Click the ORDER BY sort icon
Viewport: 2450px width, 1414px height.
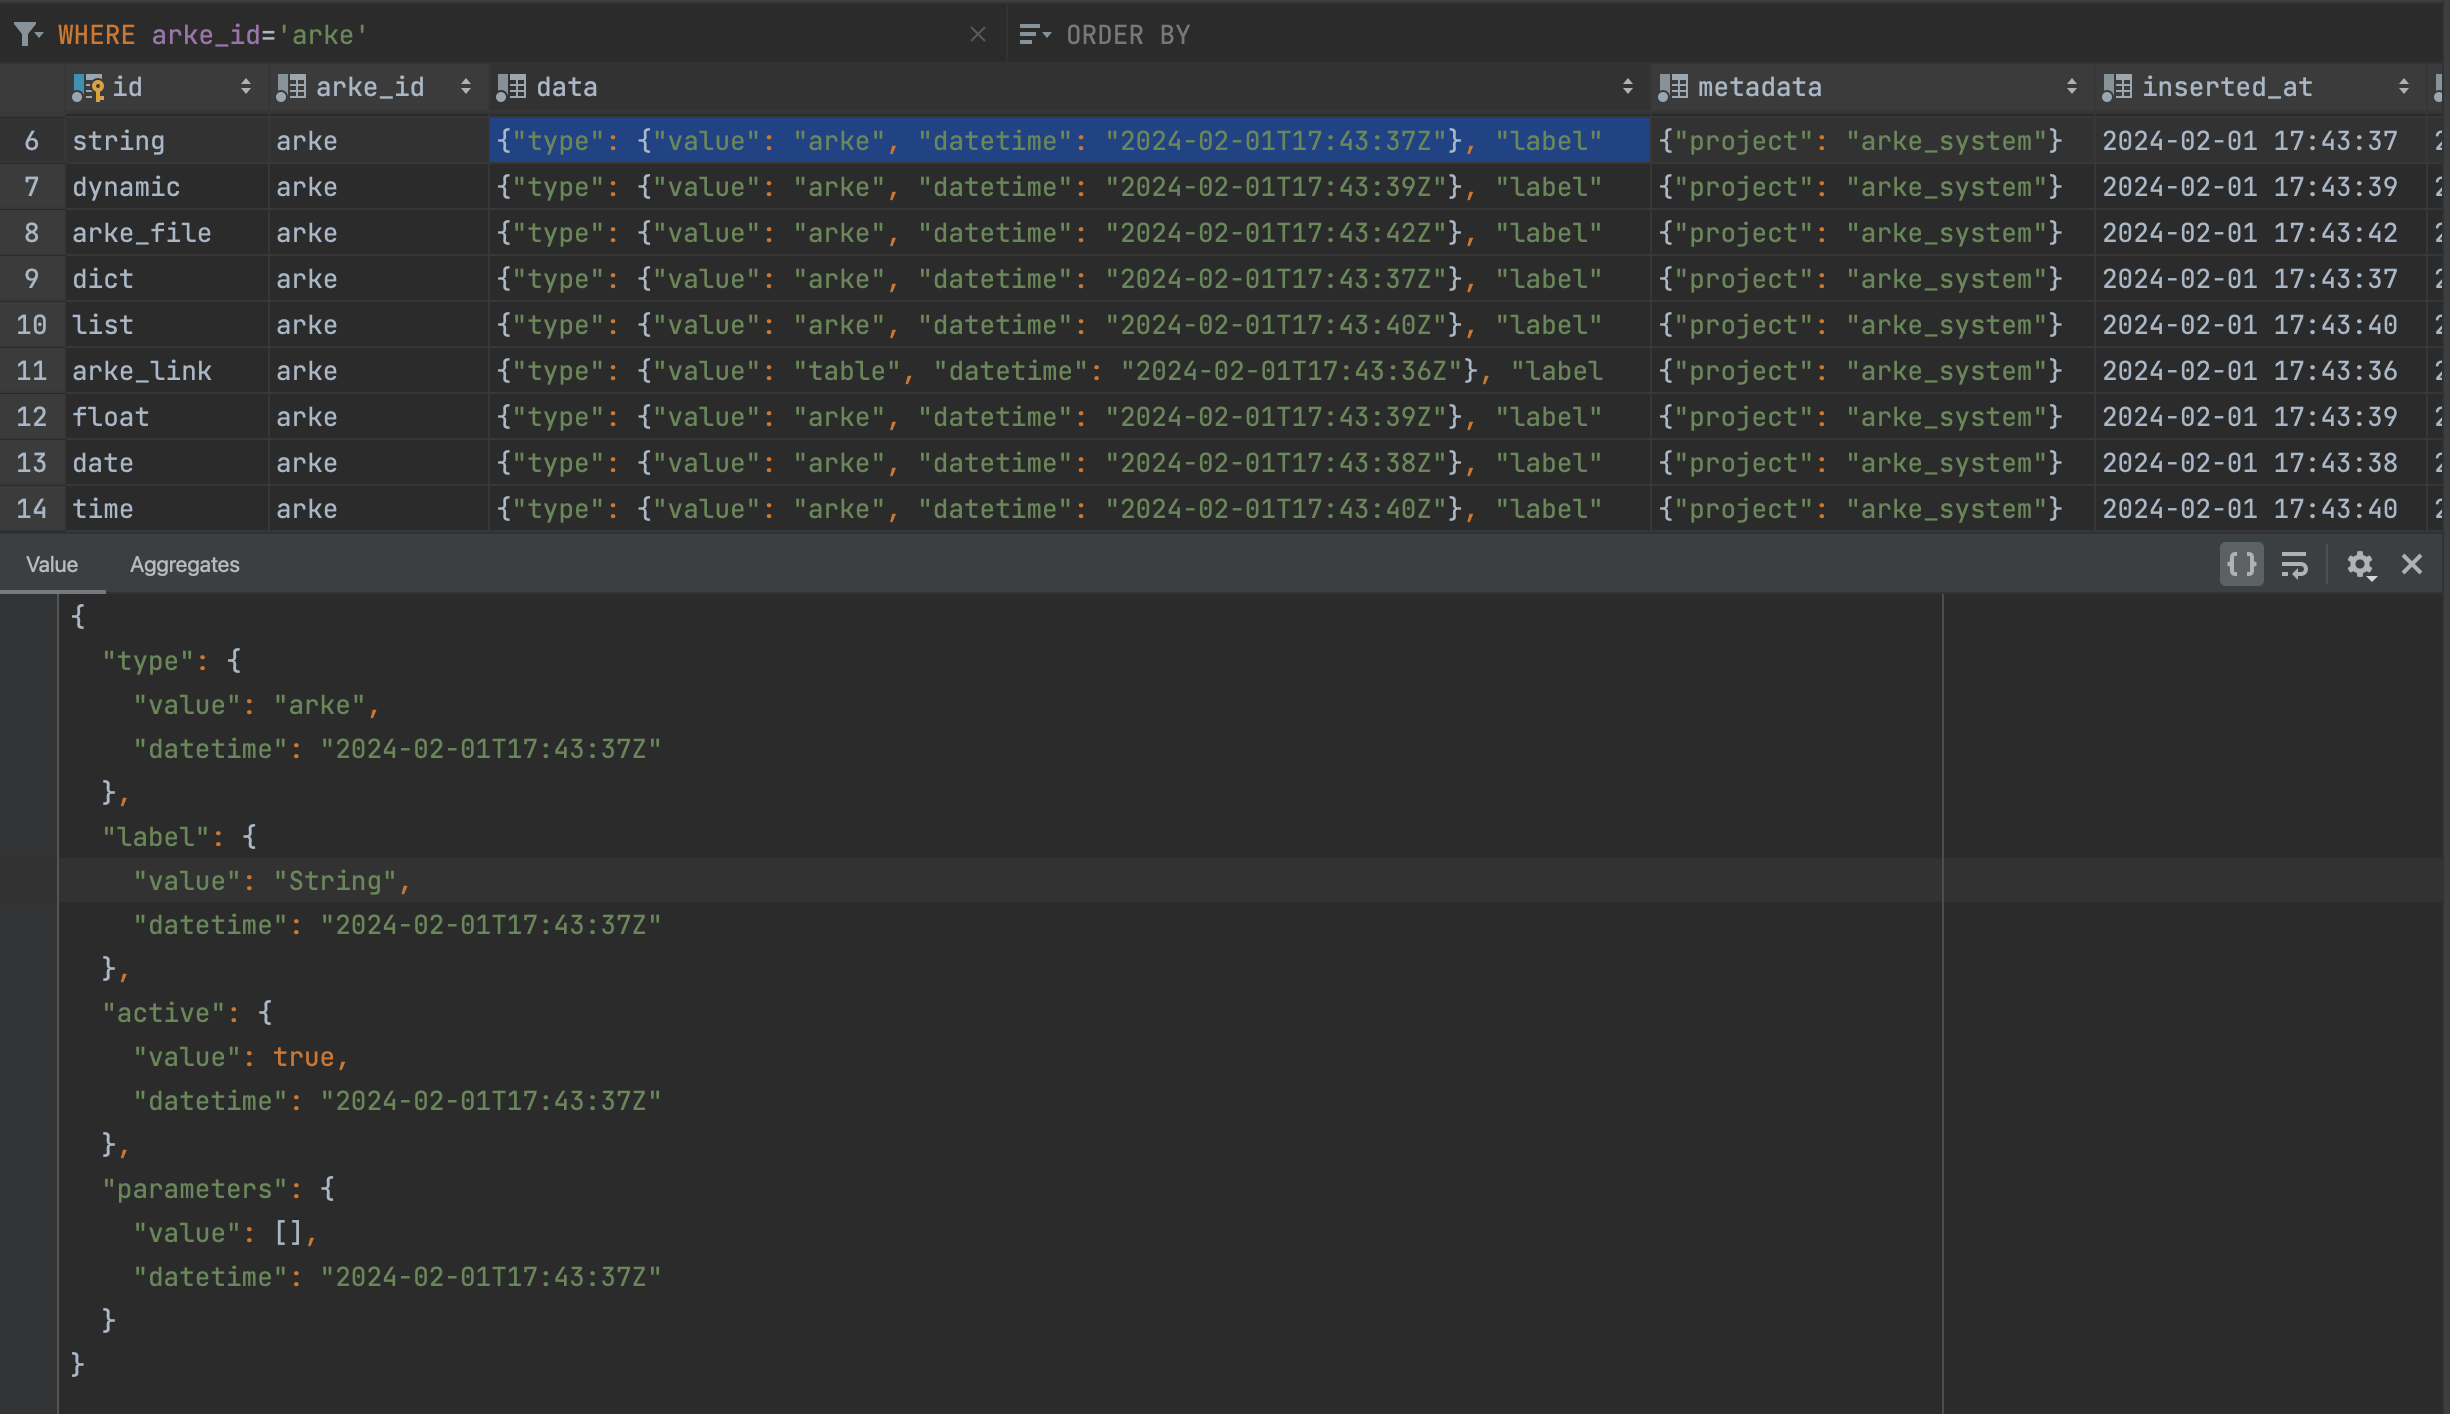pyautogui.click(x=1029, y=34)
